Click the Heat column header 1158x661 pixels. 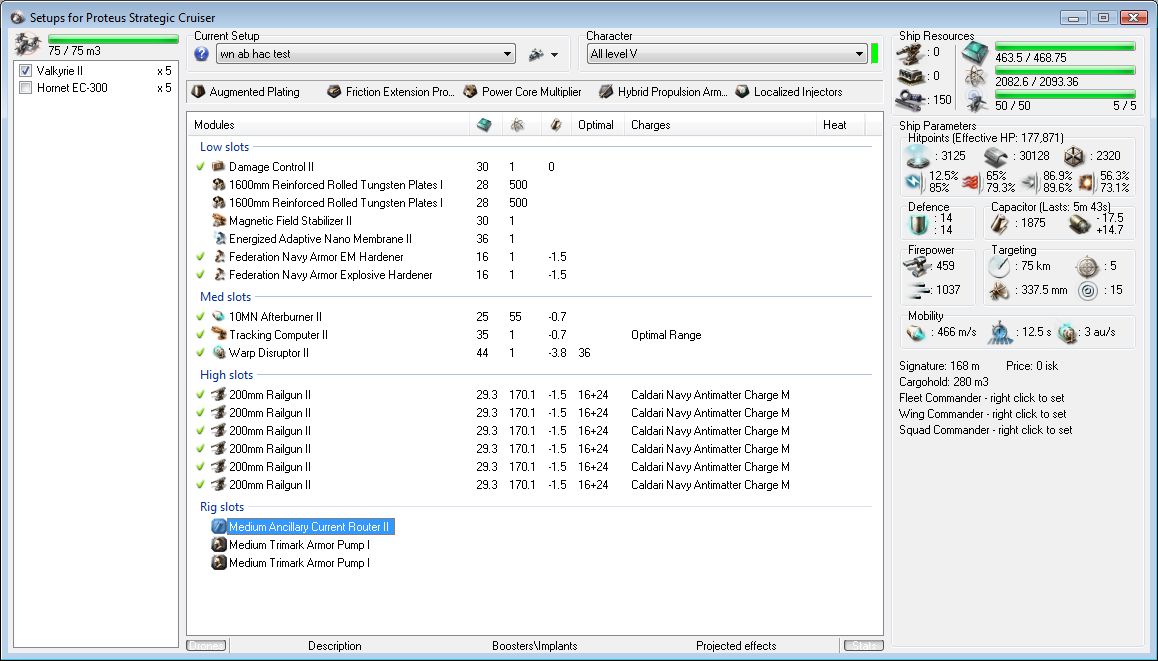point(840,125)
